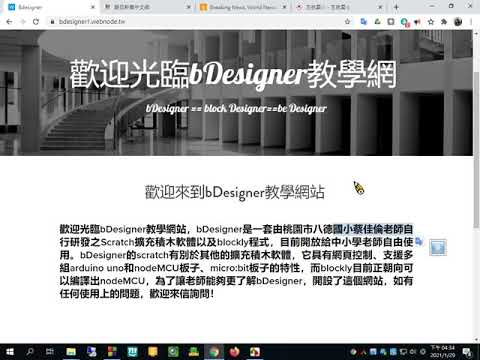Bookmark this page with the star icon

pos(348,22)
